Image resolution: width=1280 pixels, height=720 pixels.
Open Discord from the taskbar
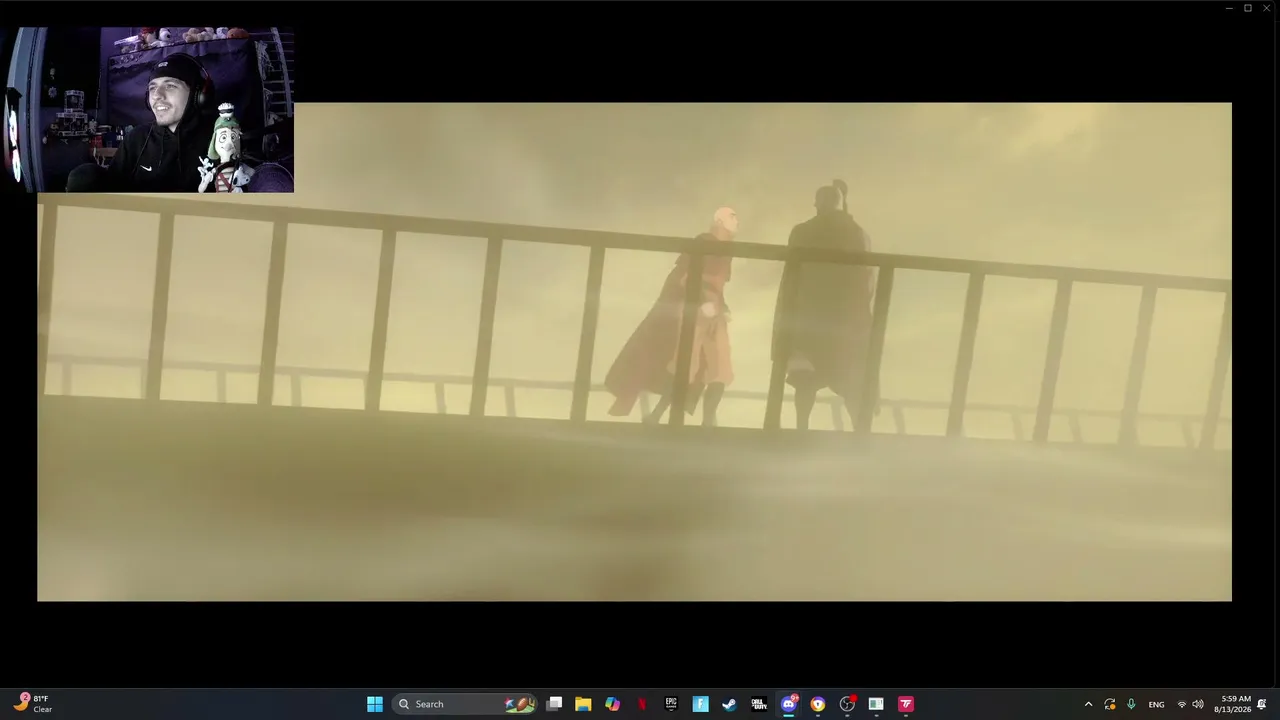click(789, 704)
